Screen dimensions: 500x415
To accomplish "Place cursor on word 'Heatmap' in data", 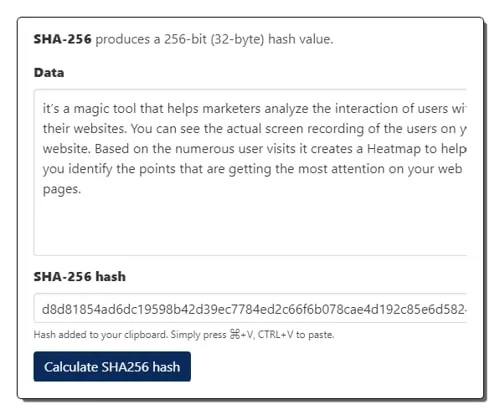I will coord(394,149).
